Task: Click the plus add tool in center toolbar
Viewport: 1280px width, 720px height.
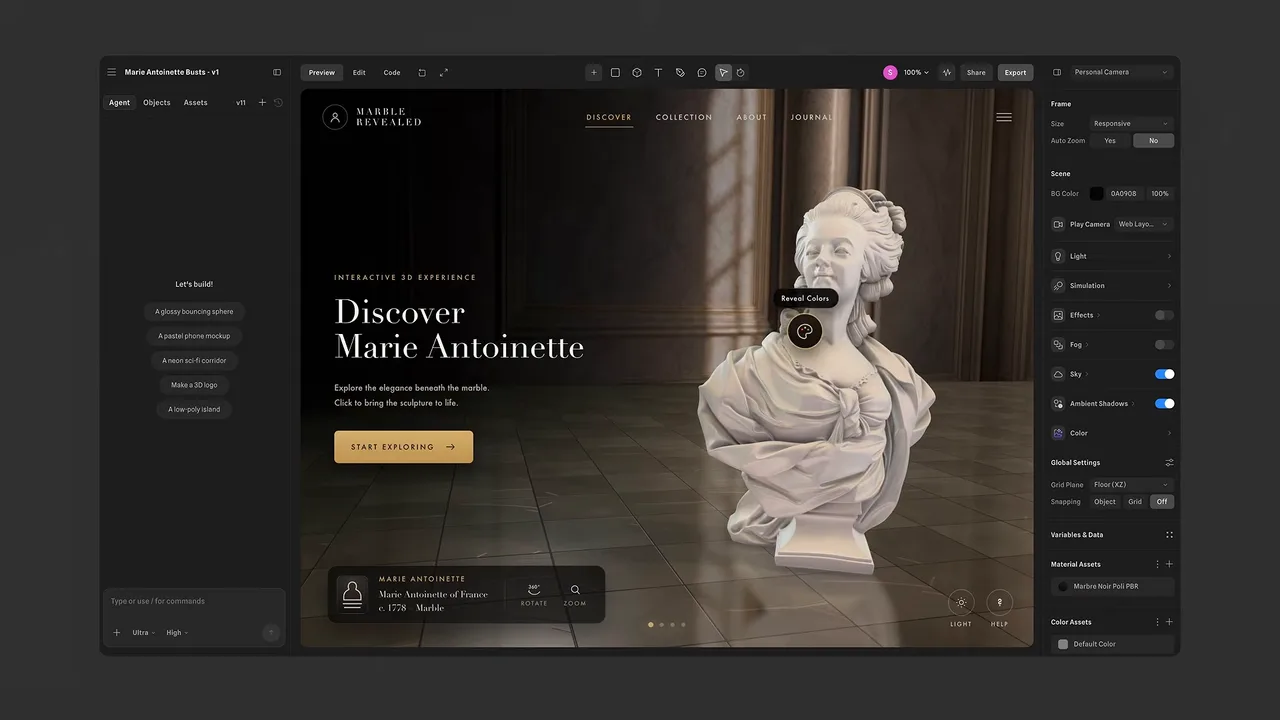Action: [x=594, y=72]
